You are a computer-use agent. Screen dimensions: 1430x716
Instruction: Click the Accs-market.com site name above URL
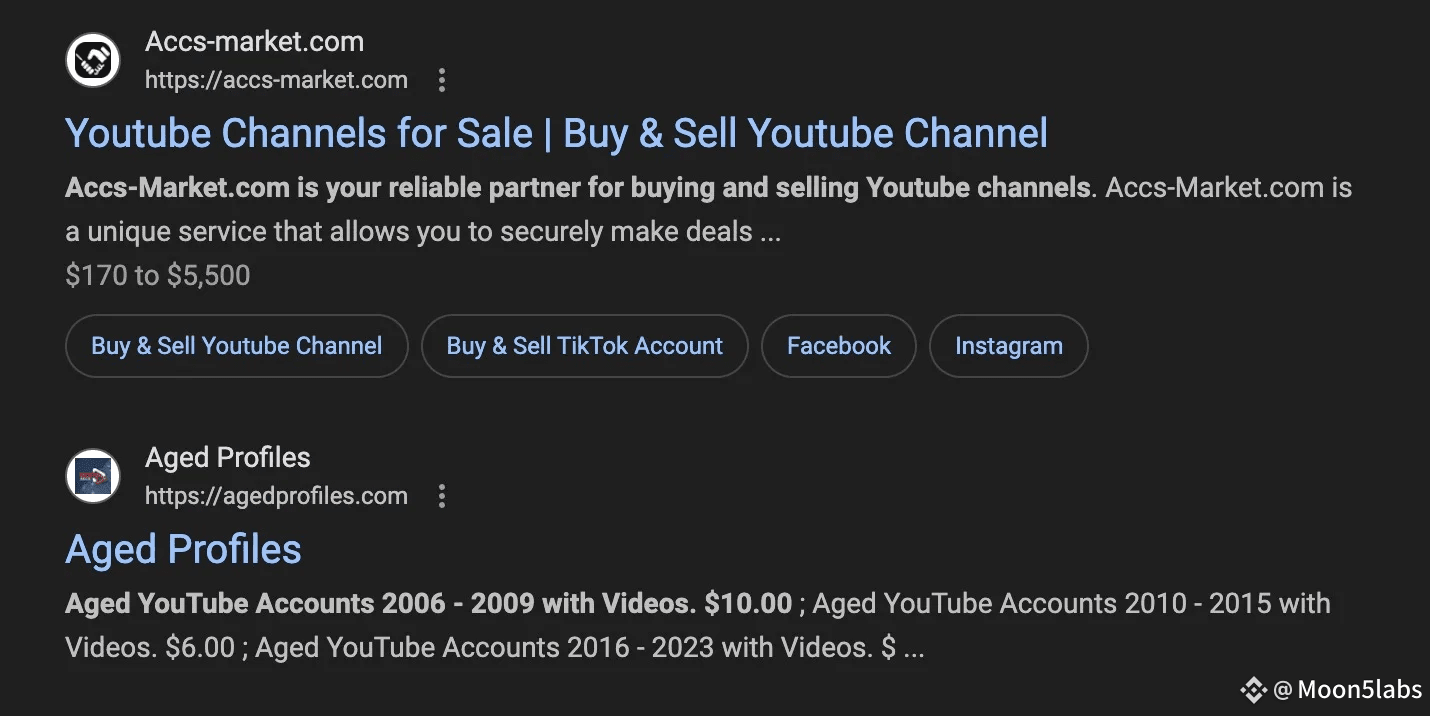[254, 42]
